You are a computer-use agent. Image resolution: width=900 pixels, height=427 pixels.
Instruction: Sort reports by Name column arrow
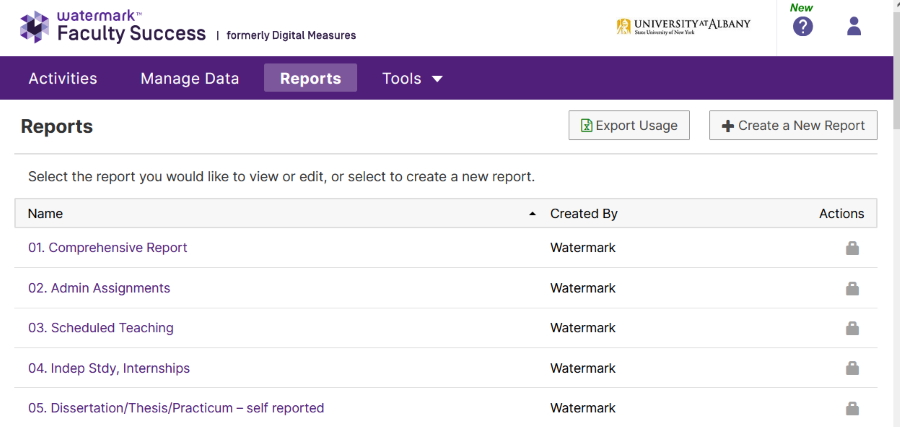pos(532,214)
